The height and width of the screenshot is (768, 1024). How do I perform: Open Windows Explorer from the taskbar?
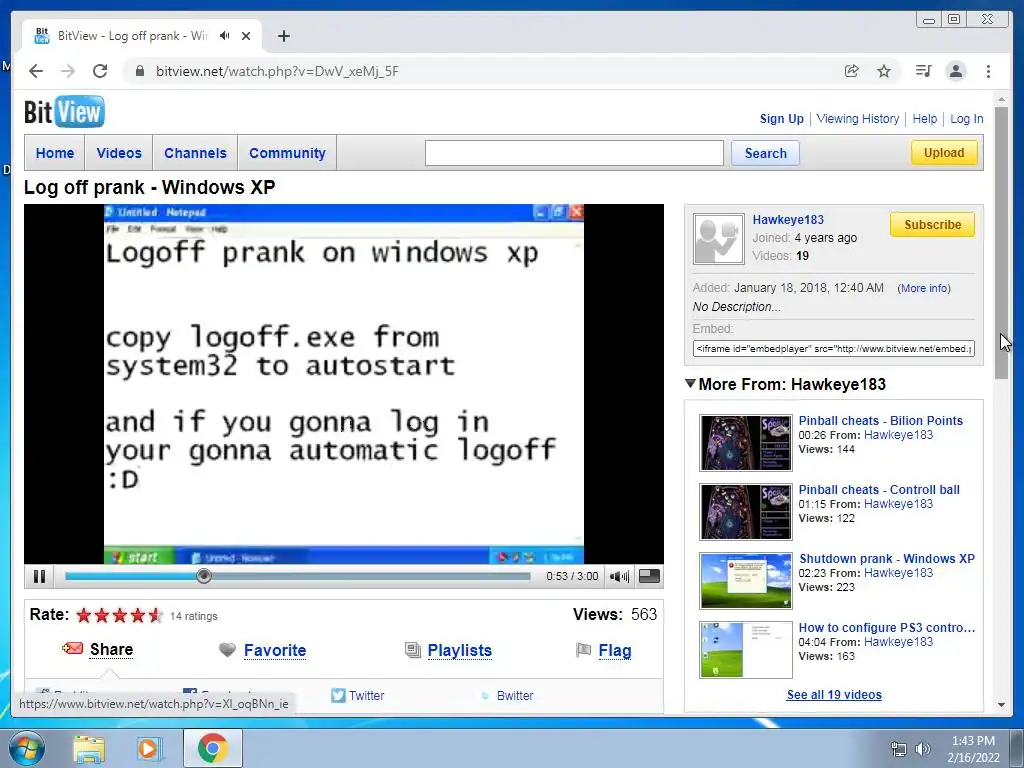tap(89, 748)
